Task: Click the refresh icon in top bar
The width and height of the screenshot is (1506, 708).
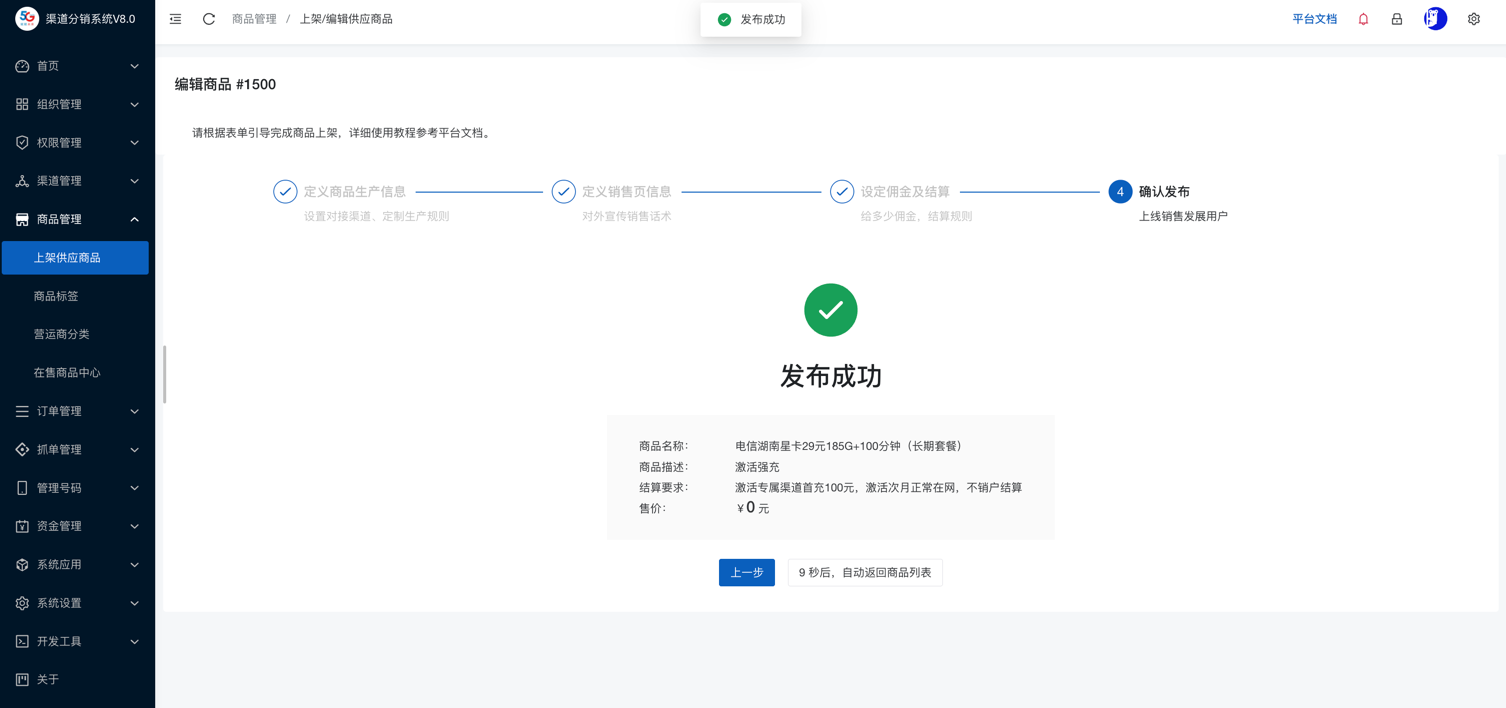Action: pos(209,19)
